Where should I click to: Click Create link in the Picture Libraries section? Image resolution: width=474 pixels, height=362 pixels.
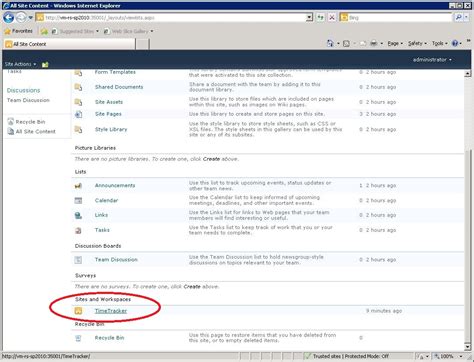click(211, 159)
